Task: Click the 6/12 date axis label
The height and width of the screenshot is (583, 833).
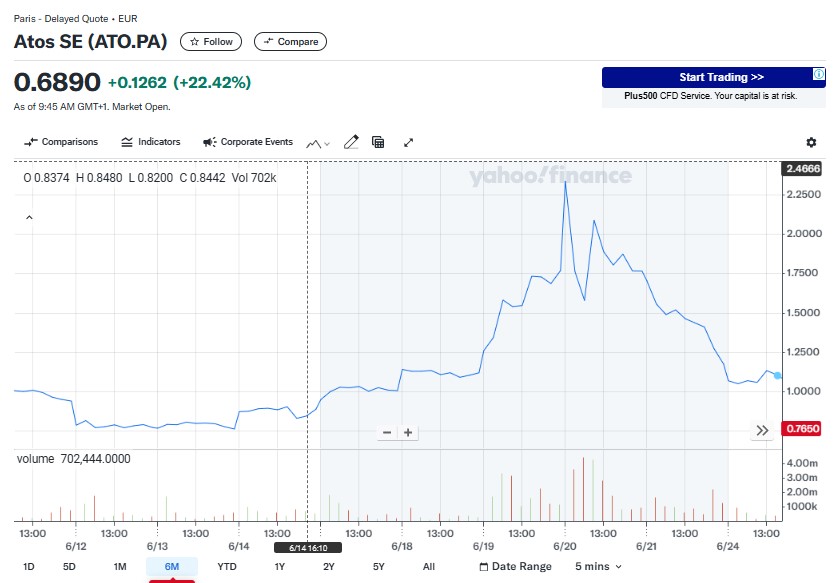Action: click(76, 546)
